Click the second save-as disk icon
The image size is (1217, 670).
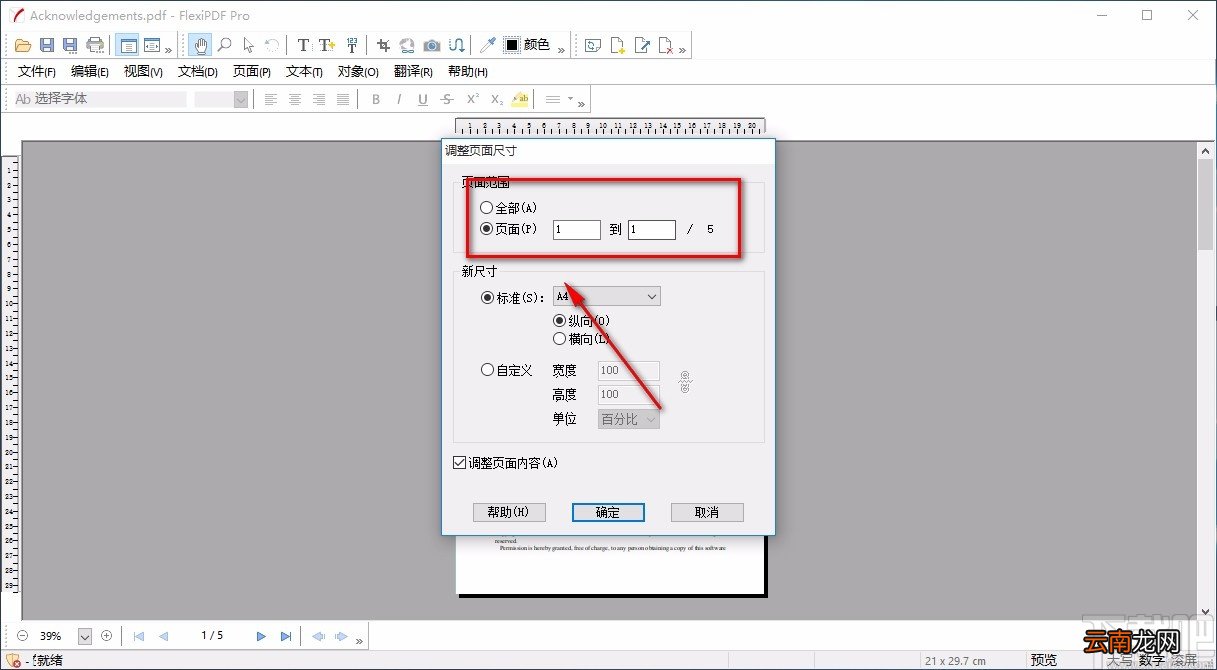(70, 45)
